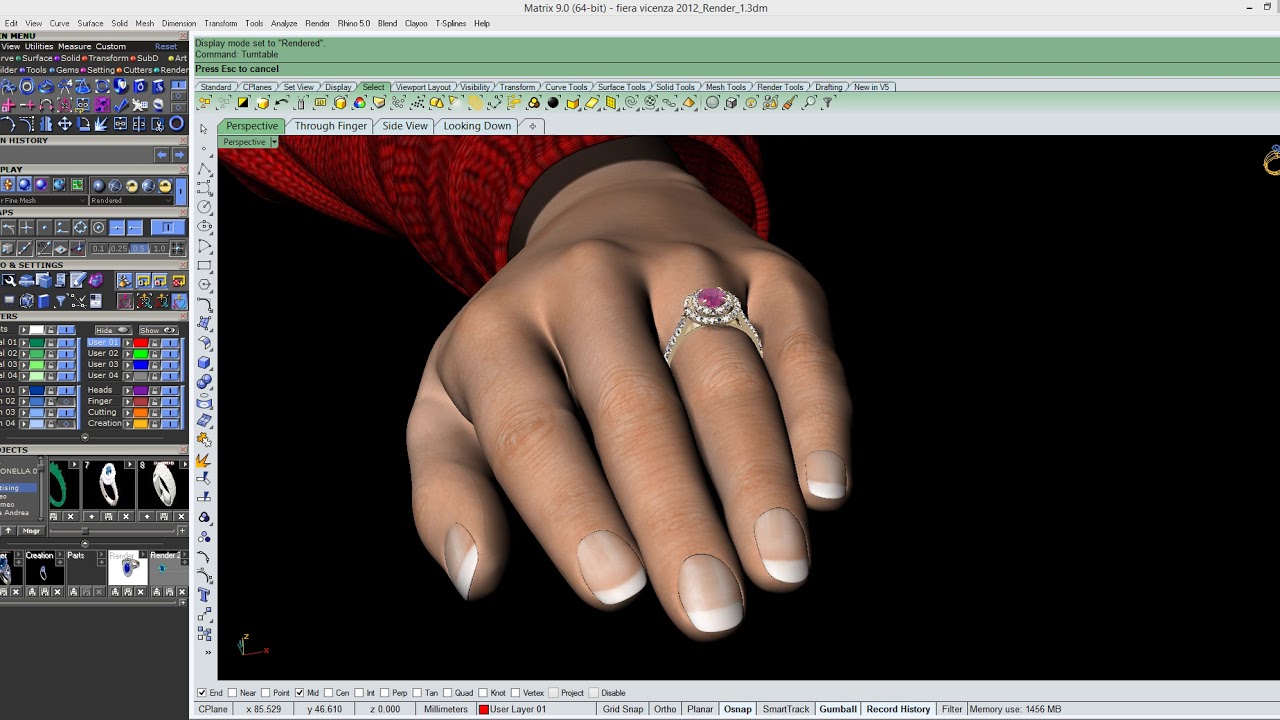Go back in history with left arrow
The image size is (1280, 720).
[162, 155]
